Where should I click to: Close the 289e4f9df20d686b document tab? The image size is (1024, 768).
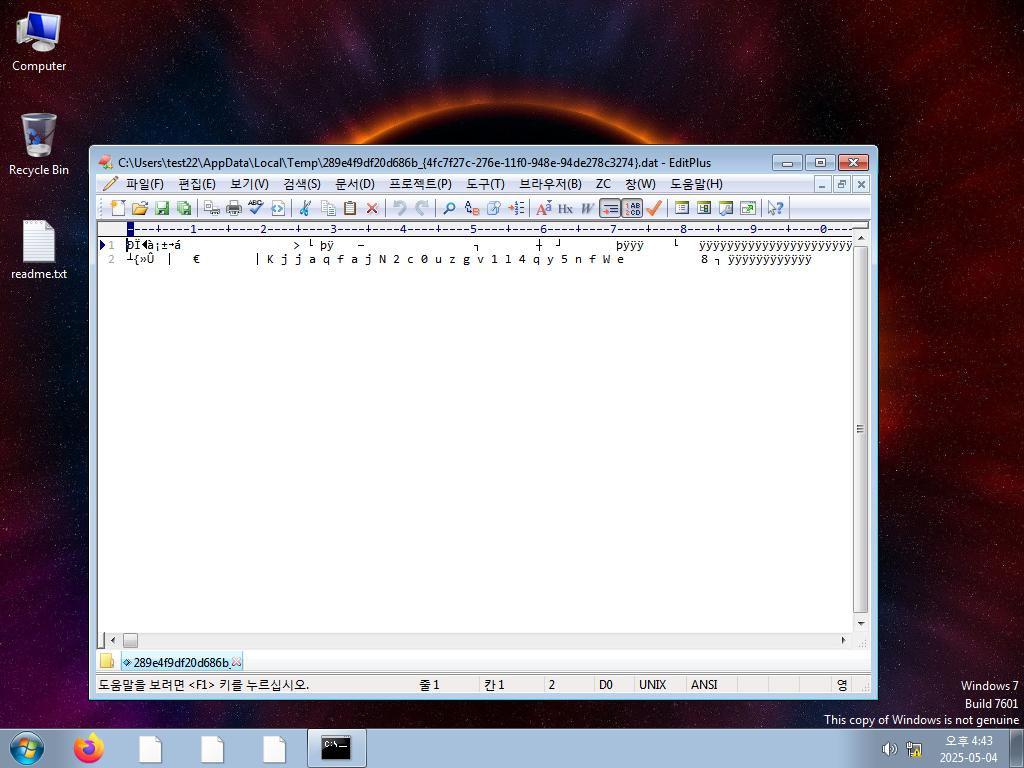click(236, 662)
